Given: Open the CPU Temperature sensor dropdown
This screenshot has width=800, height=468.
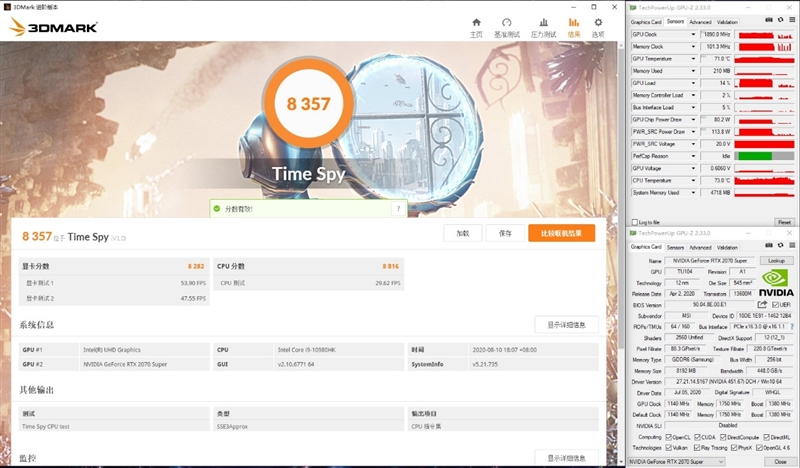Looking at the screenshot, I should coord(693,180).
